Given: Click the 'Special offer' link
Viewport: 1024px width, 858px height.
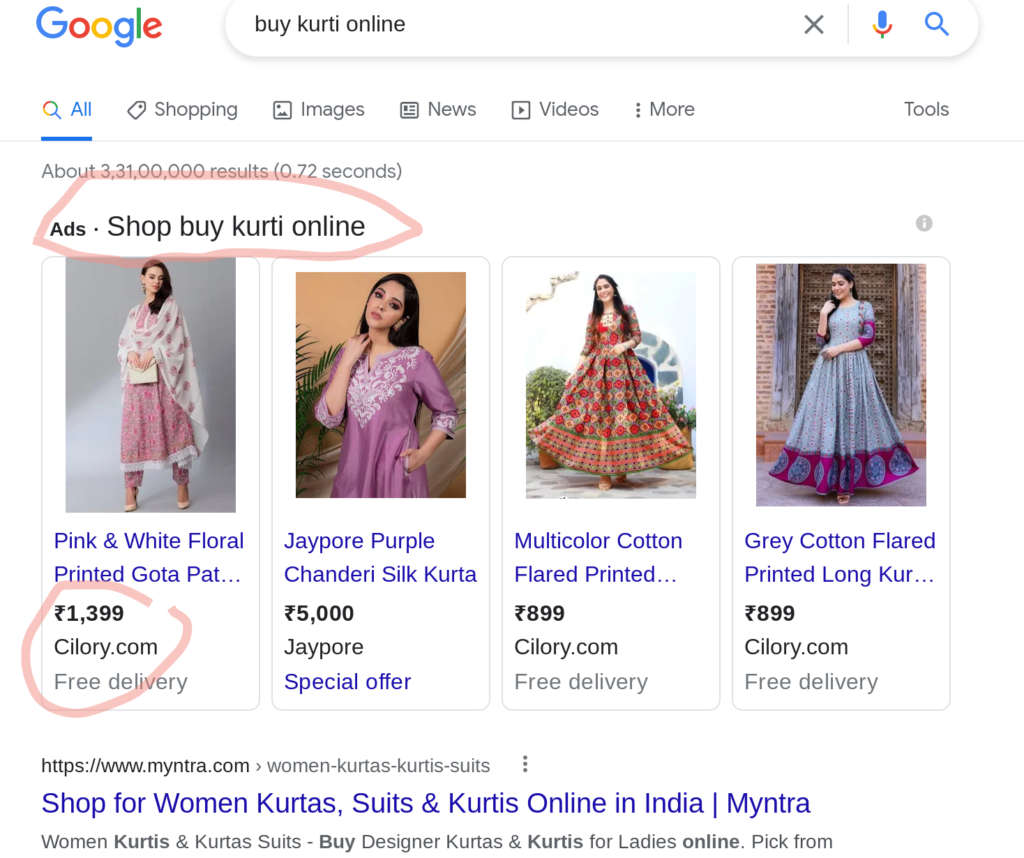Looking at the screenshot, I should 347,682.
